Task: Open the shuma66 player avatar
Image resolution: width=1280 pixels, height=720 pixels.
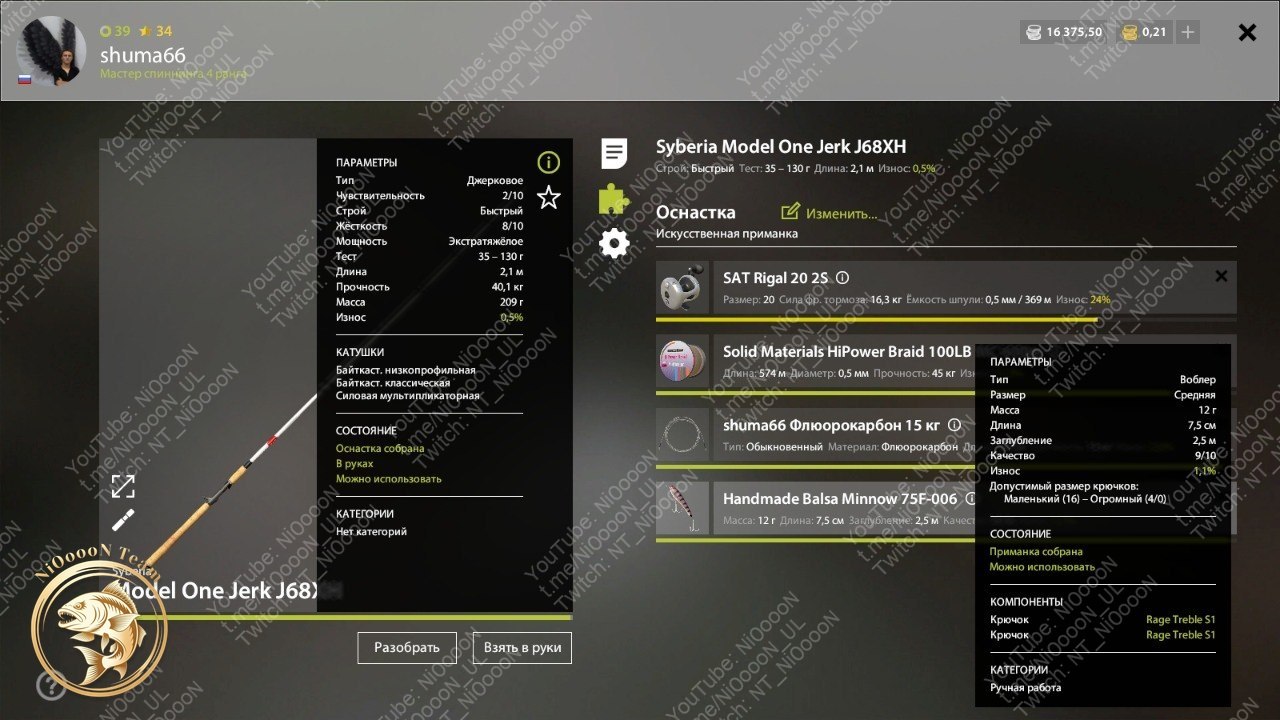Action: tap(55, 50)
